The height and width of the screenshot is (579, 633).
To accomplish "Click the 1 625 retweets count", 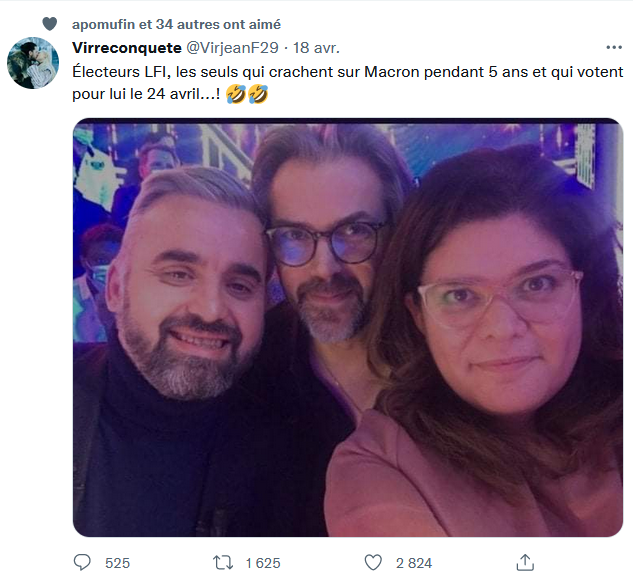I will click(x=262, y=563).
